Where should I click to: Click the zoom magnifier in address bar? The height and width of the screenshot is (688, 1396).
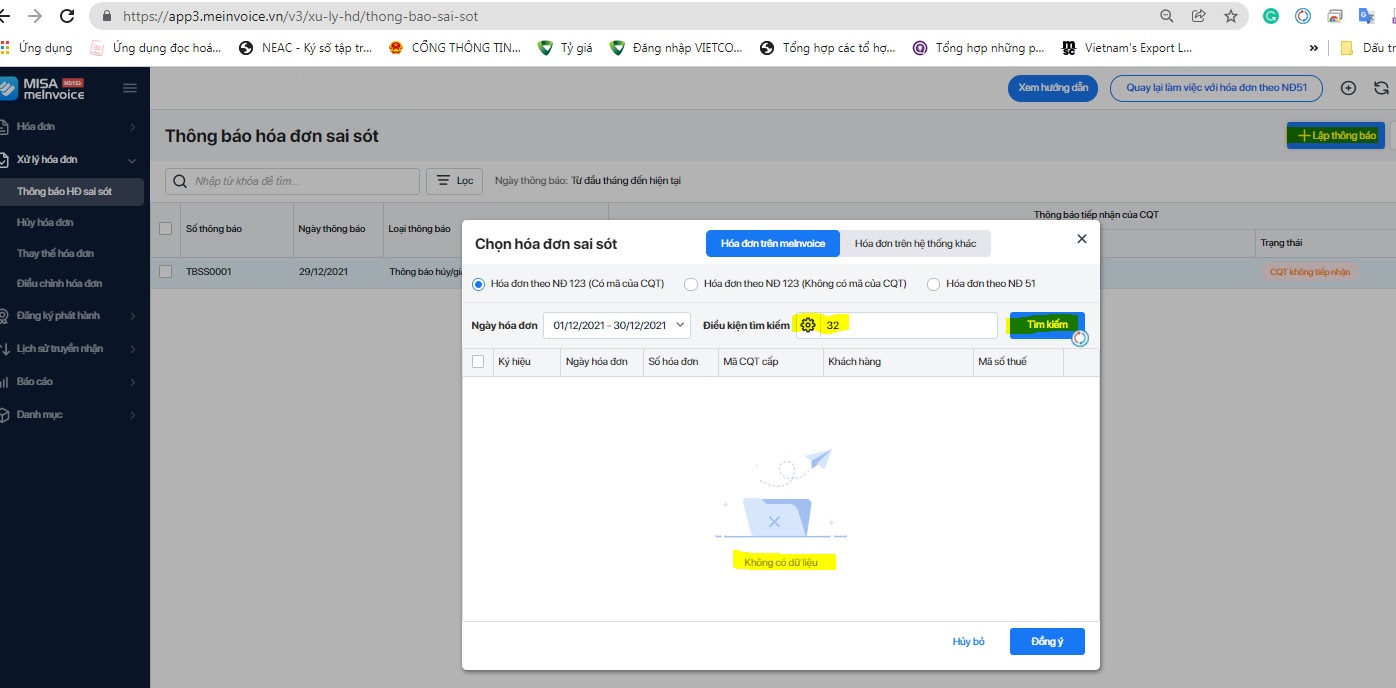1167,16
